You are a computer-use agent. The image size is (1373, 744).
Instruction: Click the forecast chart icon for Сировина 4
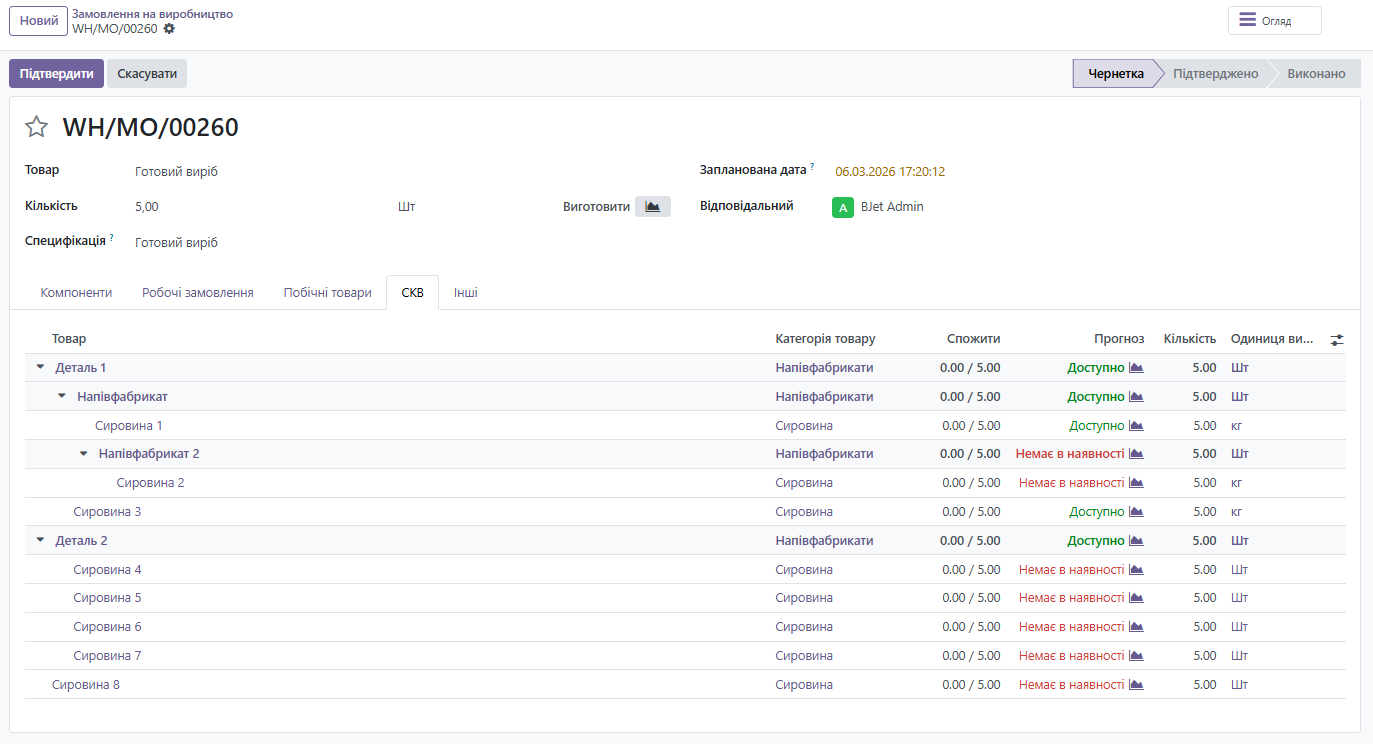[1136, 570]
